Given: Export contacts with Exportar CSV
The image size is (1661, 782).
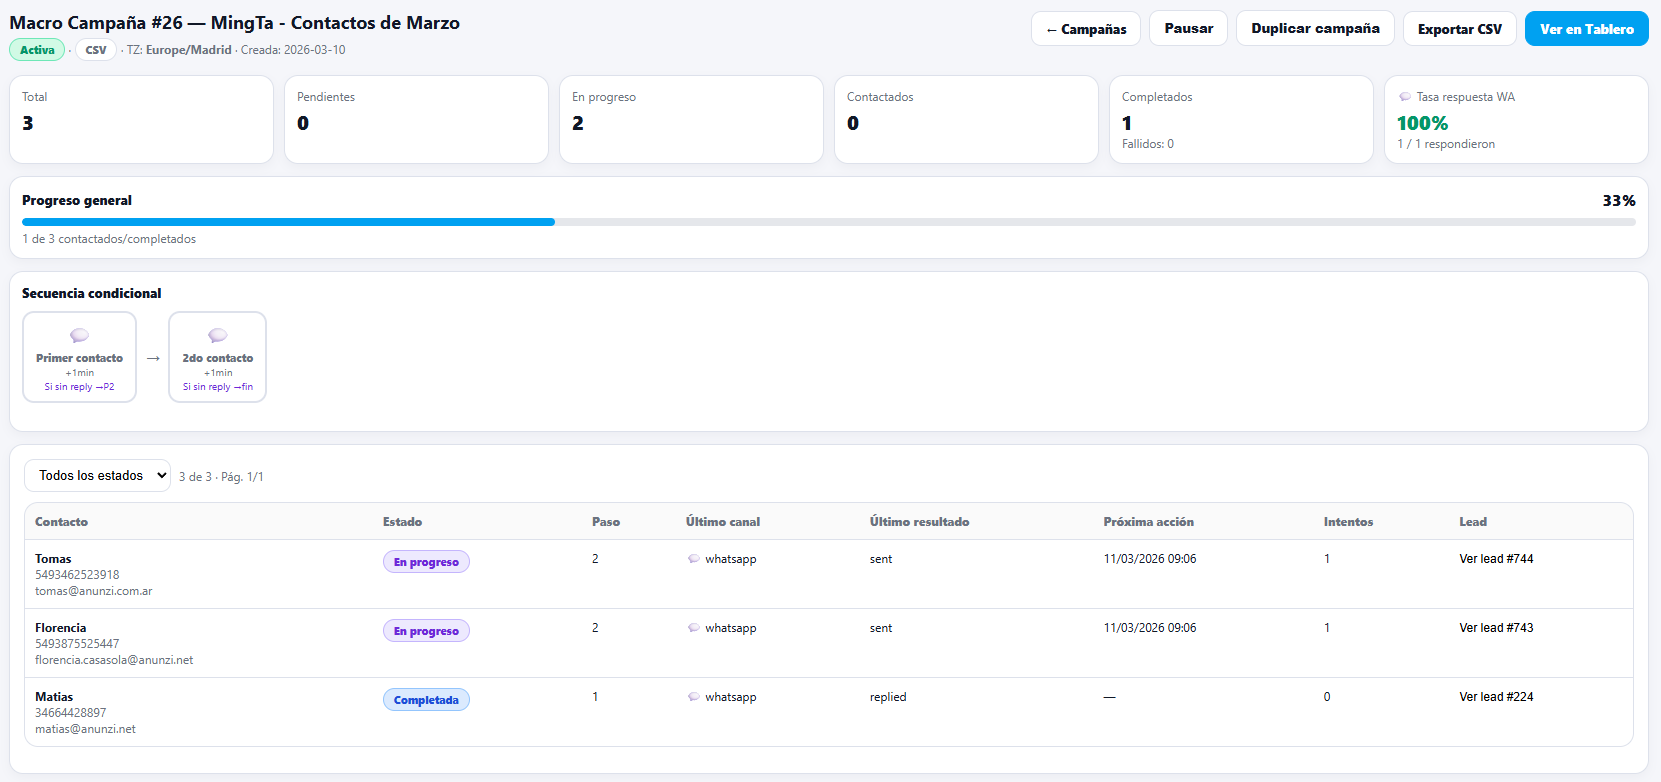Looking at the screenshot, I should [x=1459, y=29].
